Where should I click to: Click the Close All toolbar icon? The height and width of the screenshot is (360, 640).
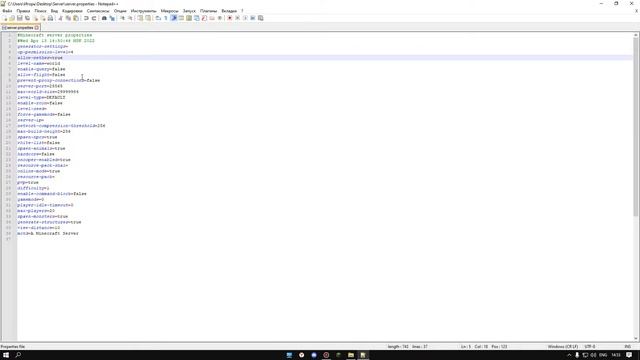point(43,18)
